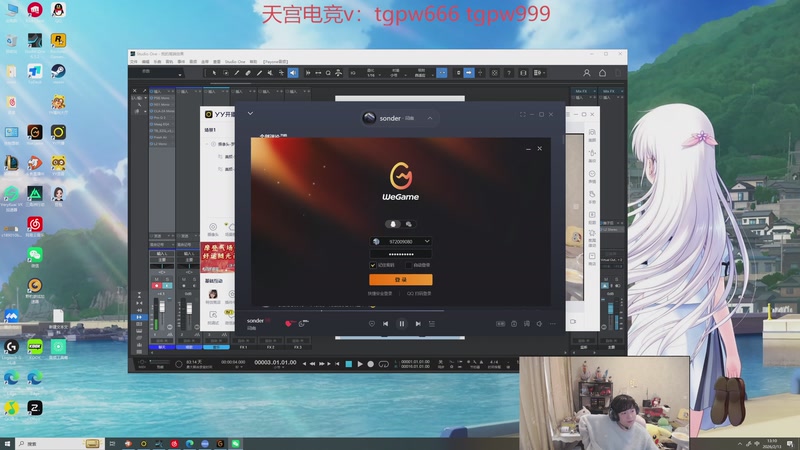Open Studio One menu item in menu bar
This screenshot has height=450, width=800.
[235, 62]
